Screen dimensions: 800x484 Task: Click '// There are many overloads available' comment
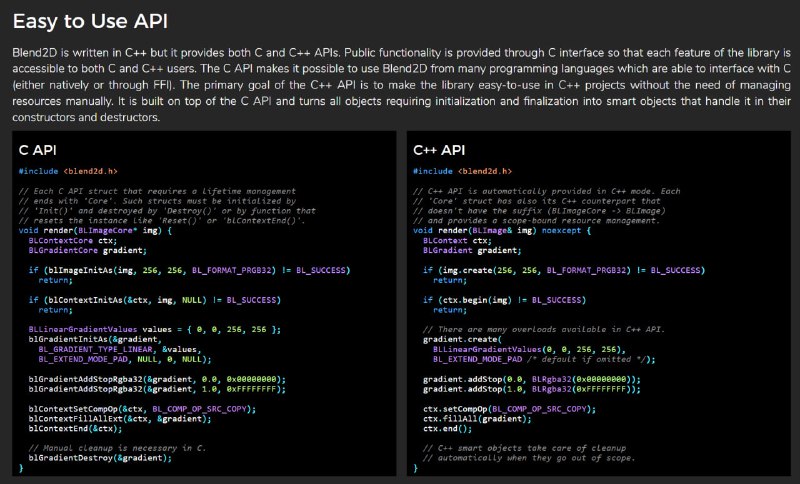tap(544, 329)
